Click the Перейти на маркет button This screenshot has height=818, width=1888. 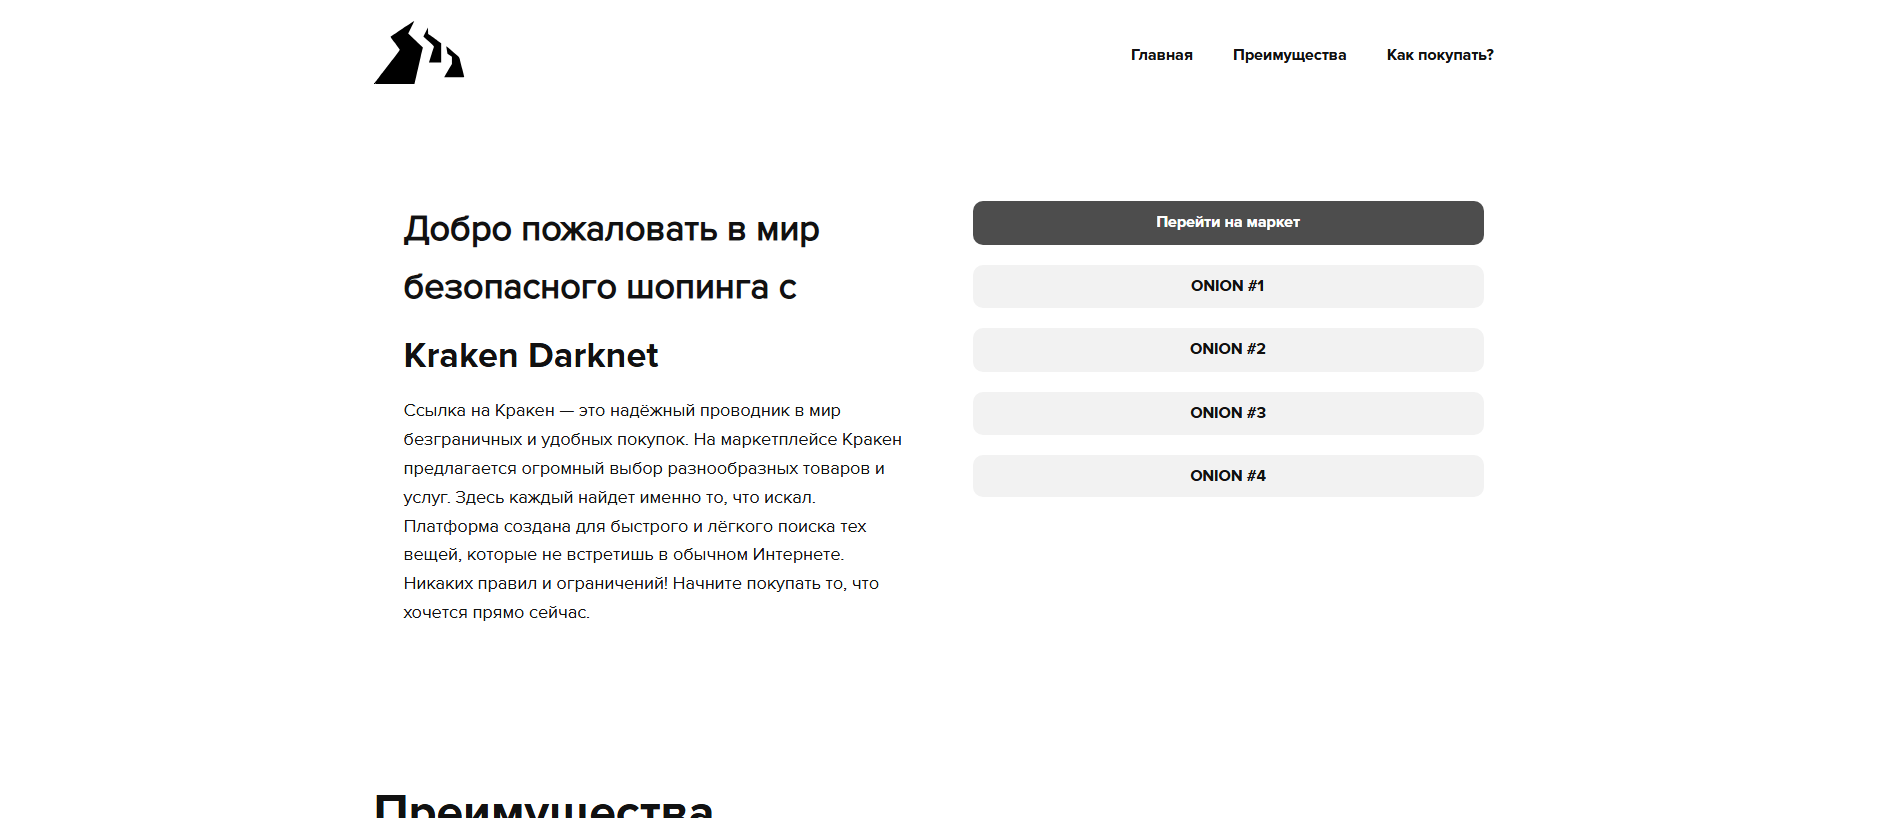1228,223
